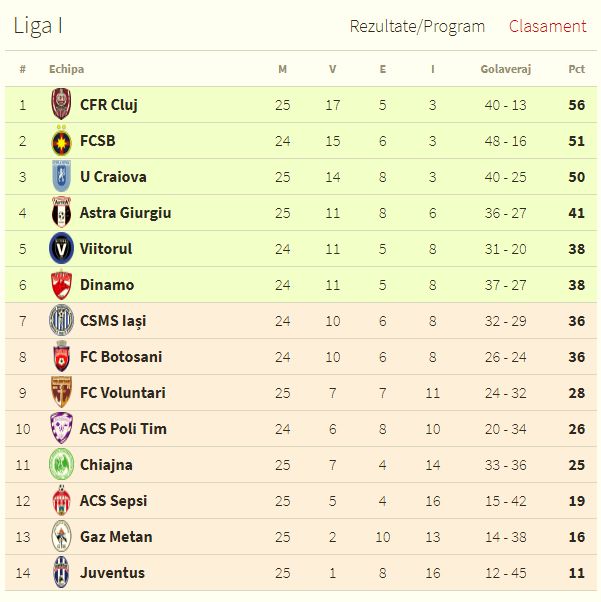Open the CSMS Iași team name link
The width and height of the screenshot is (601, 602).
[113, 321]
